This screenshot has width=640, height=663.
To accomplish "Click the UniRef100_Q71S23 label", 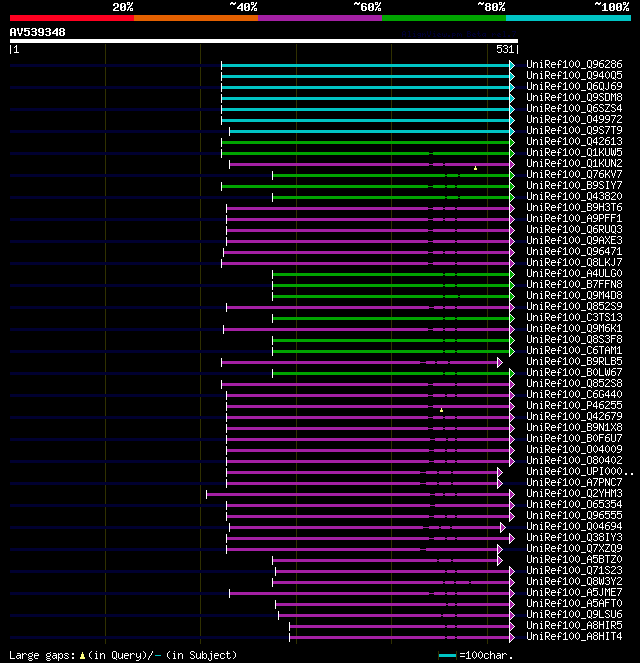I will (574, 570).
